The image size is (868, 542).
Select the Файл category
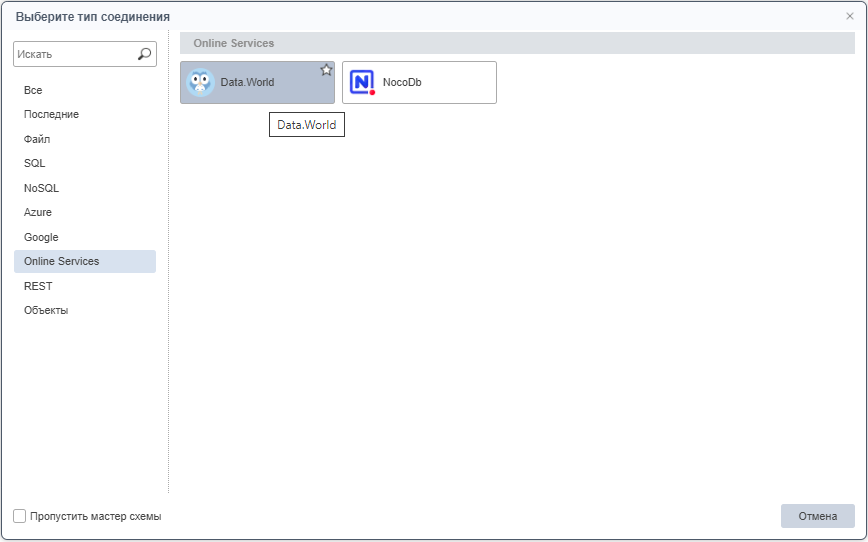click(x=37, y=139)
